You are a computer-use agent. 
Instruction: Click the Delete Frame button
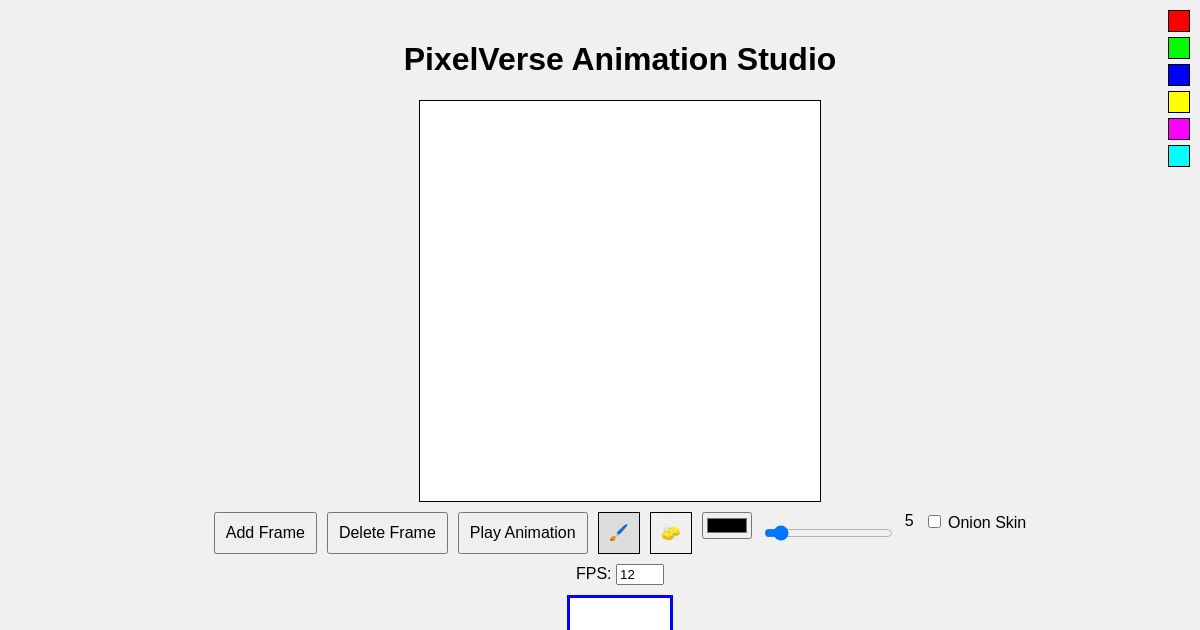(387, 533)
